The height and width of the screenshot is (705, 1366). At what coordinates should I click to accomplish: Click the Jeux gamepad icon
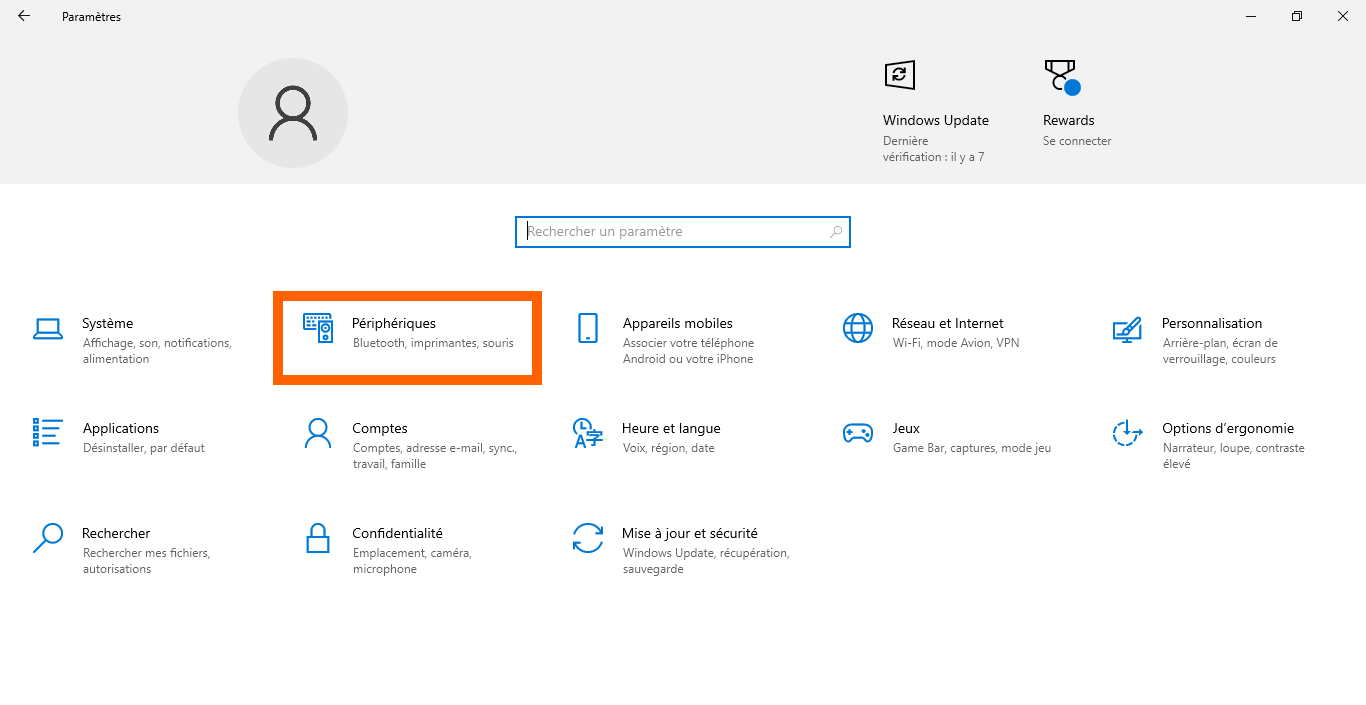point(858,433)
